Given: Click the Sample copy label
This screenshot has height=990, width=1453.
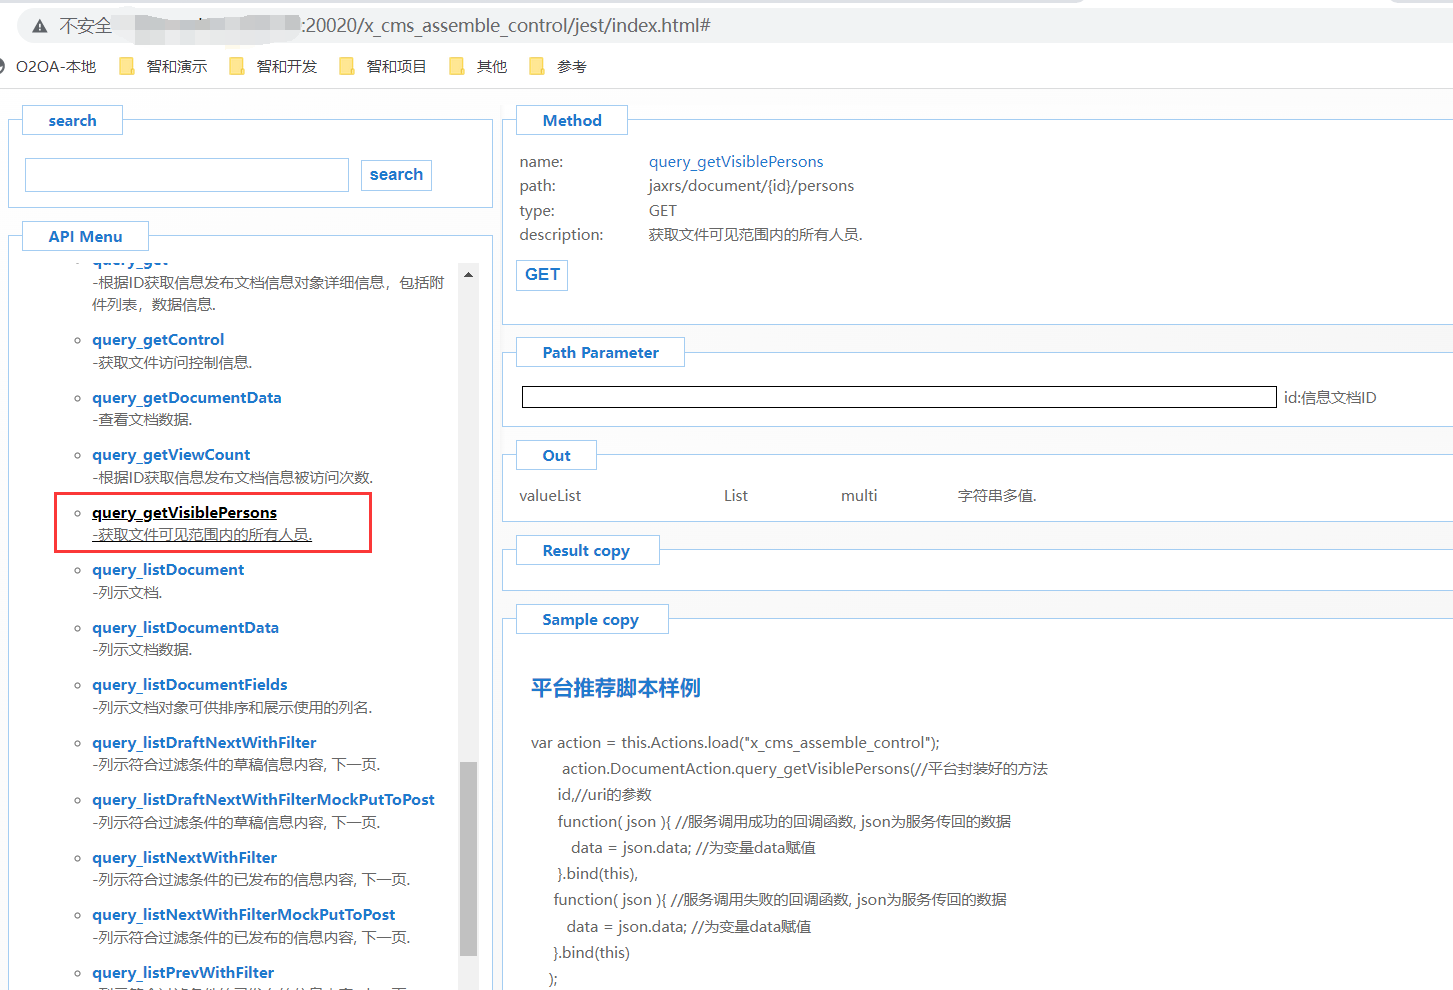Looking at the screenshot, I should (x=590, y=620).
